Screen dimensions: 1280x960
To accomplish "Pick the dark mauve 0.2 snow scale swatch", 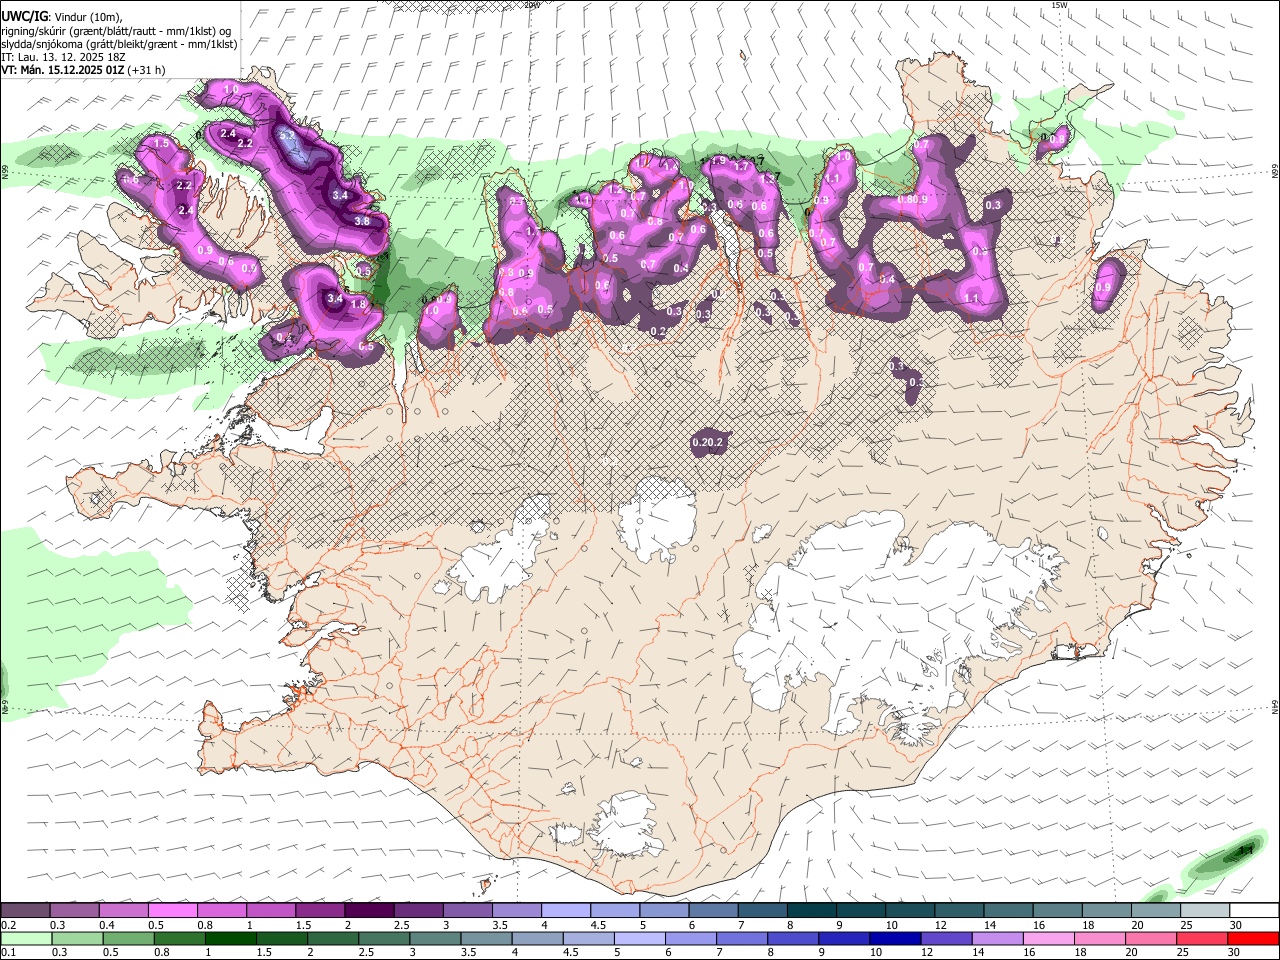I will pyautogui.click(x=25, y=911).
